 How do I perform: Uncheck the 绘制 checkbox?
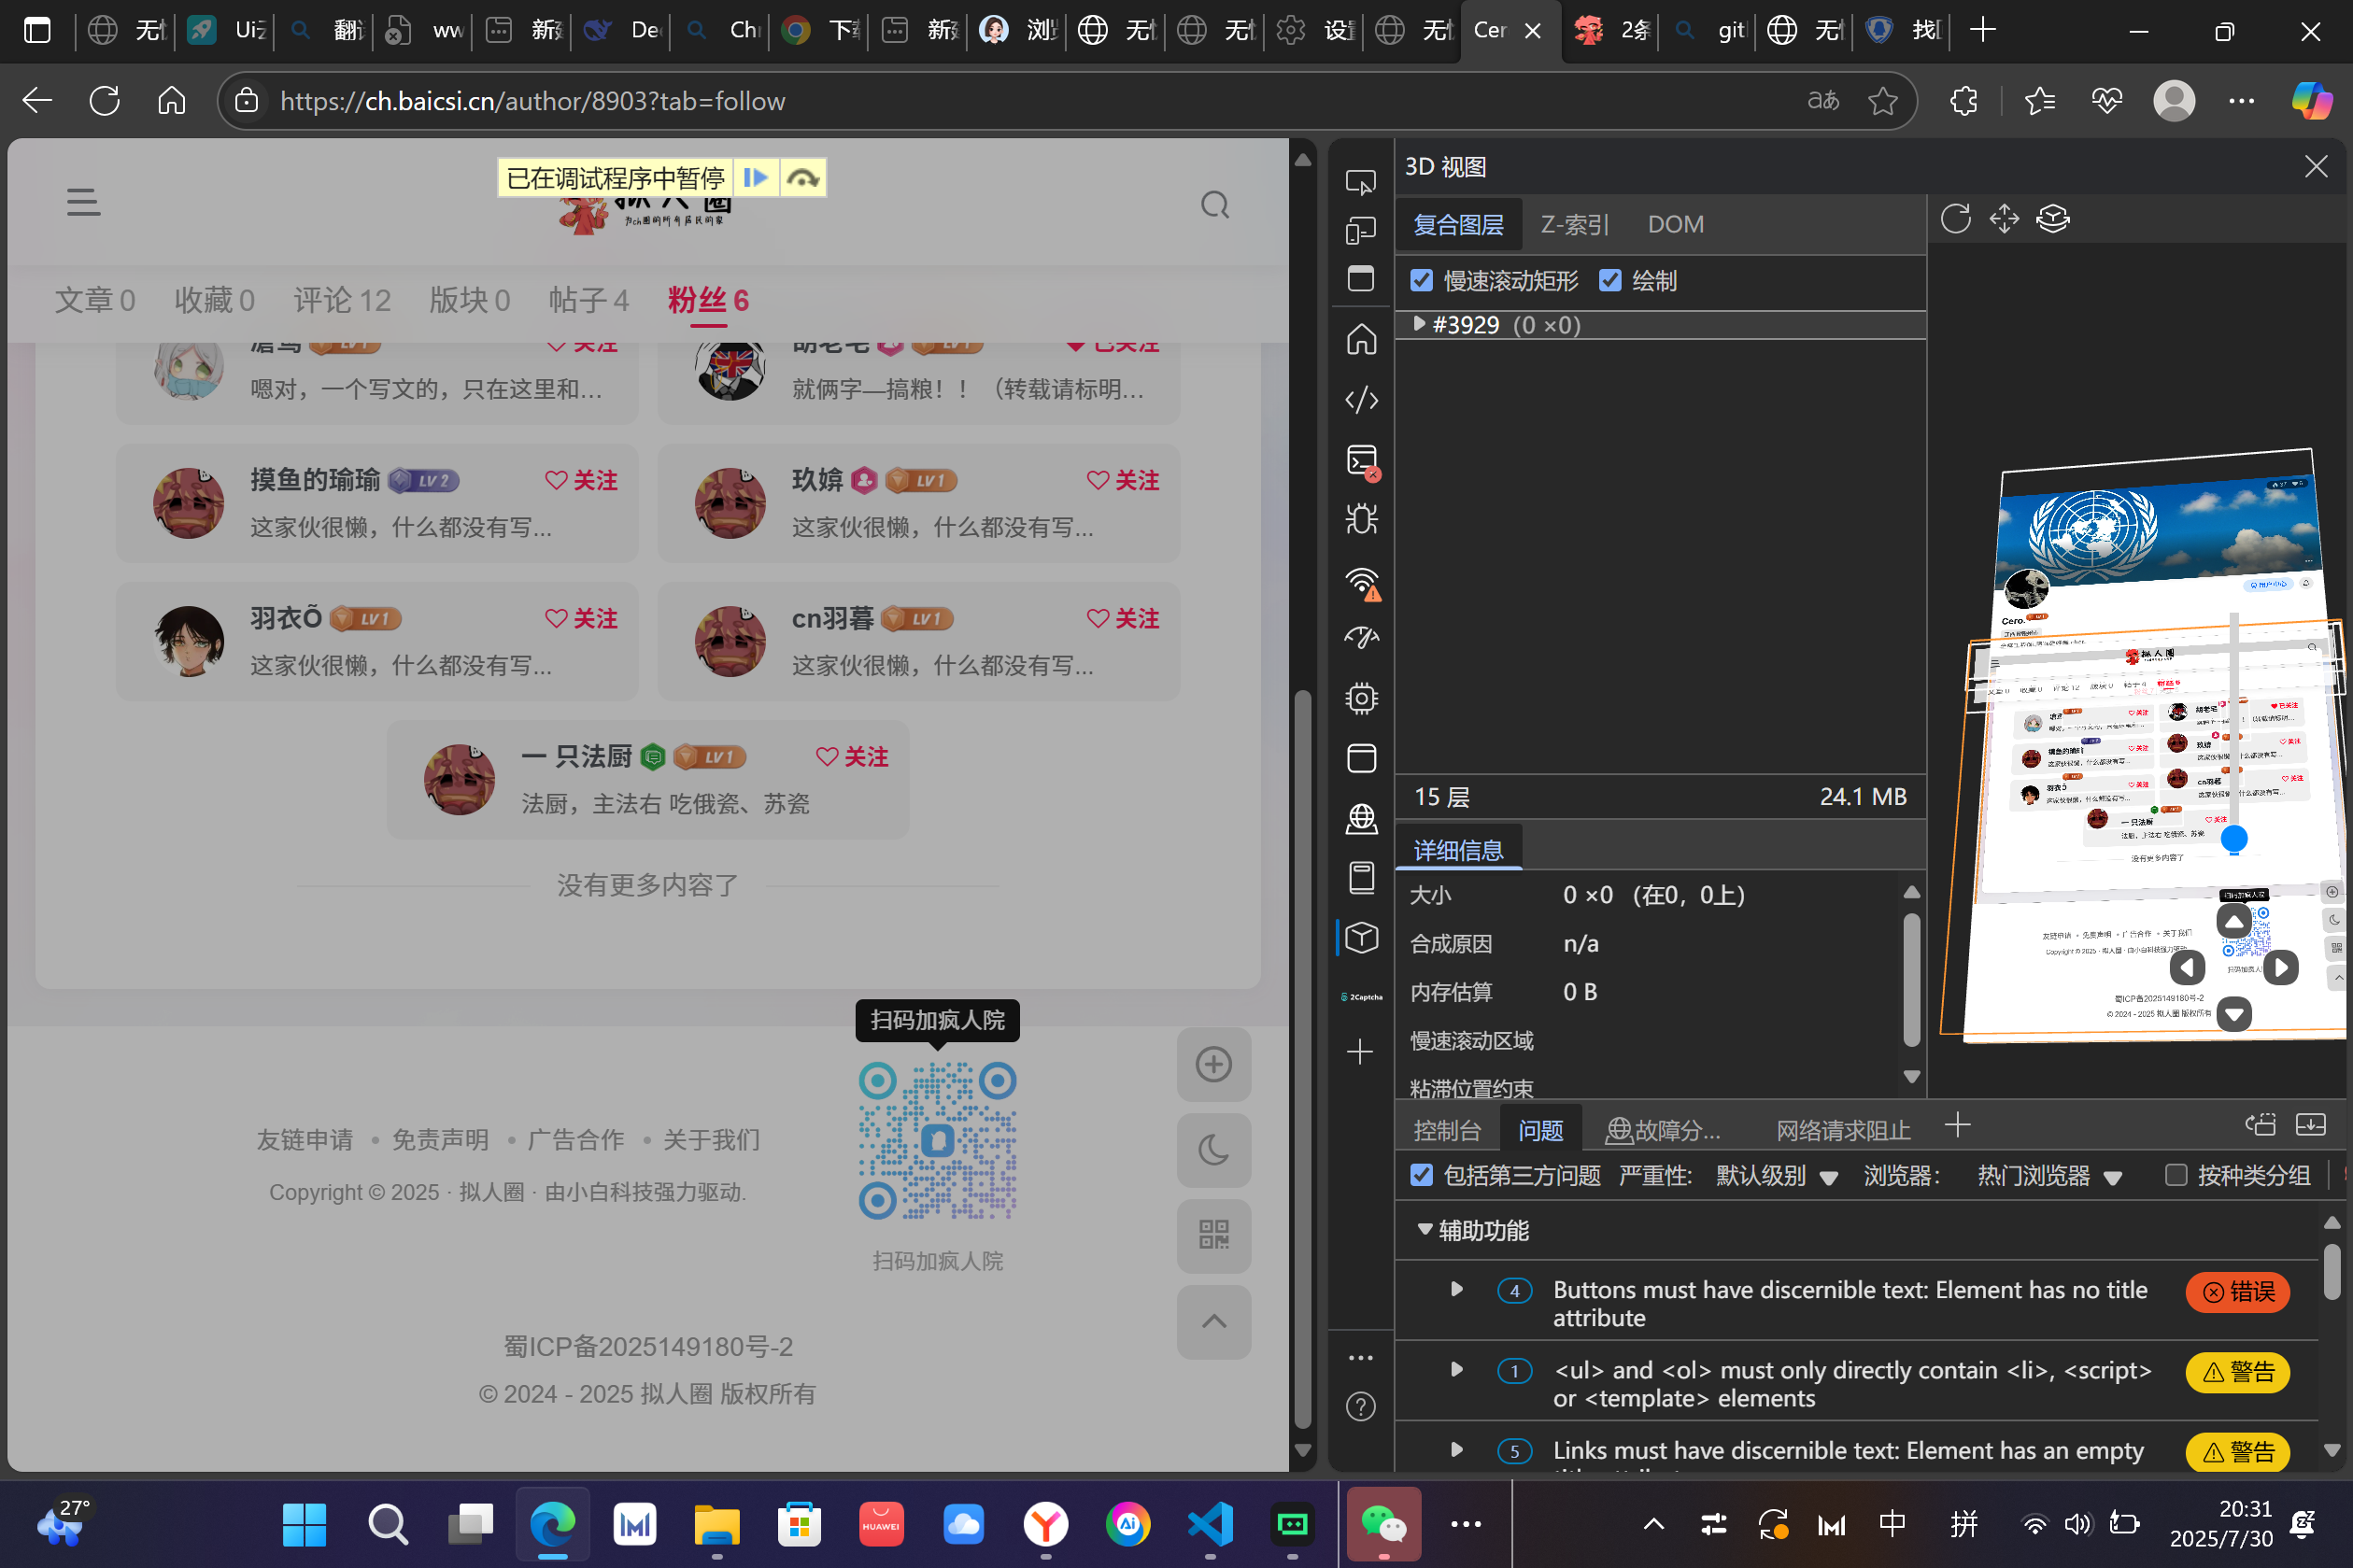point(1610,281)
